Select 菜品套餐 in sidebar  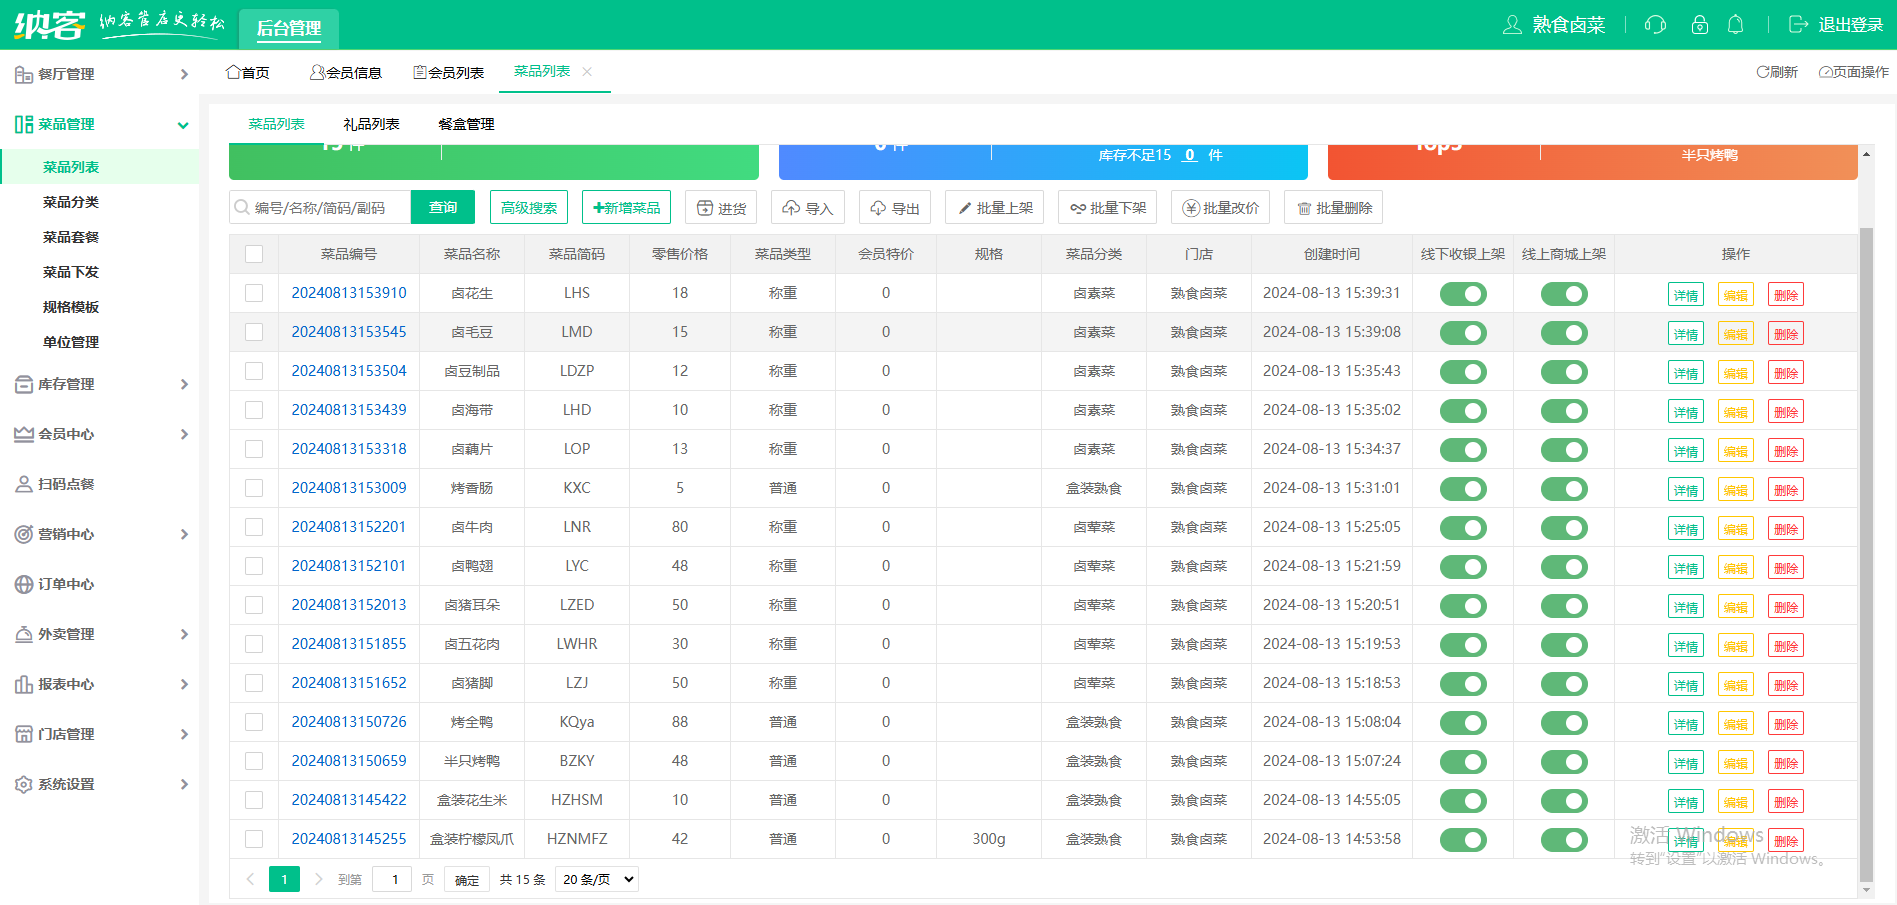tap(71, 237)
